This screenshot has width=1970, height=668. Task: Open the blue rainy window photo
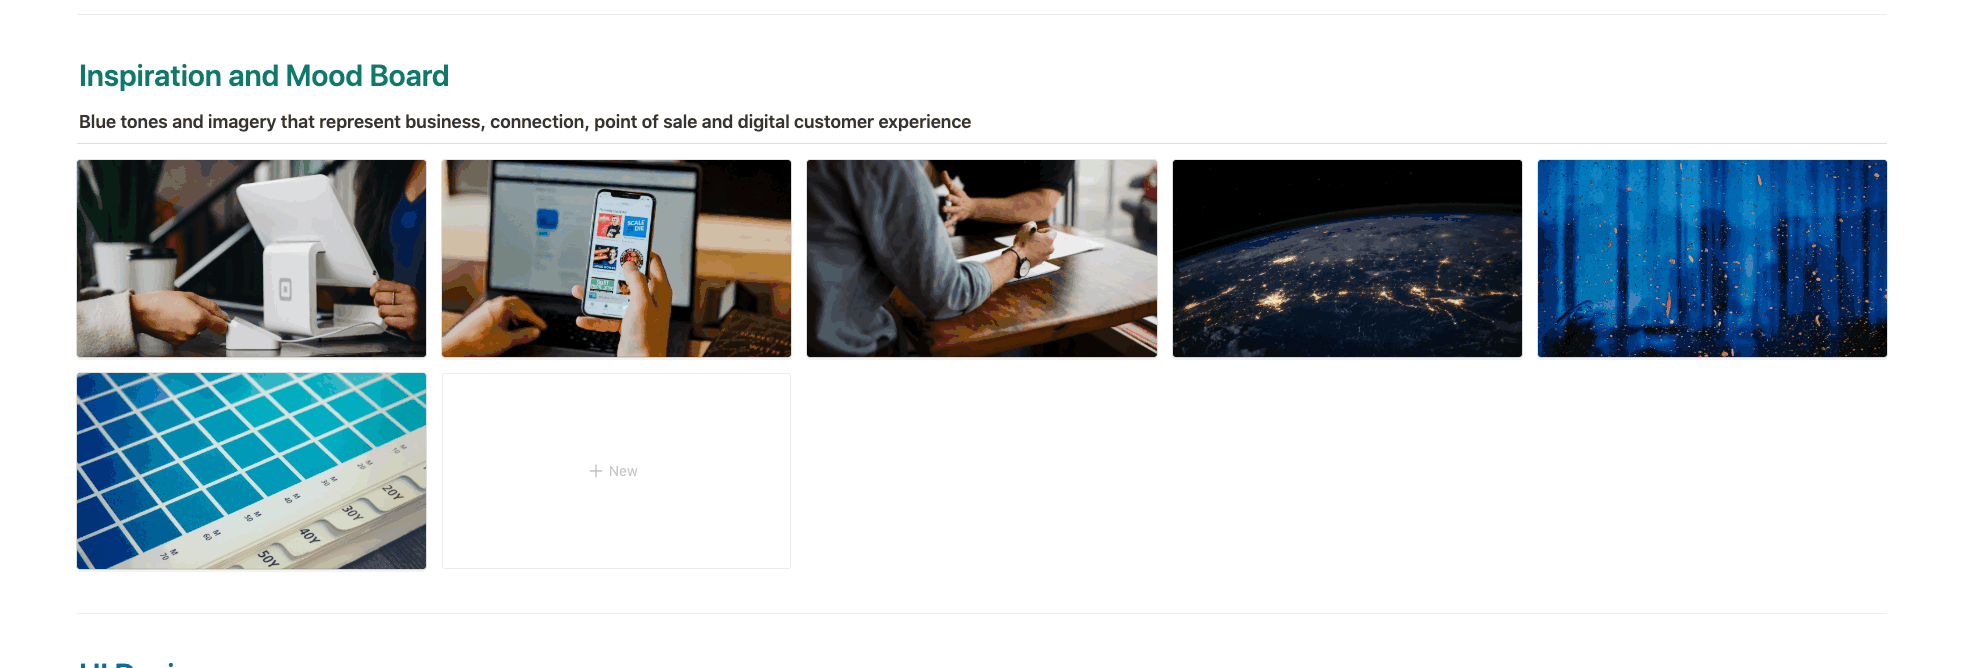(1712, 258)
